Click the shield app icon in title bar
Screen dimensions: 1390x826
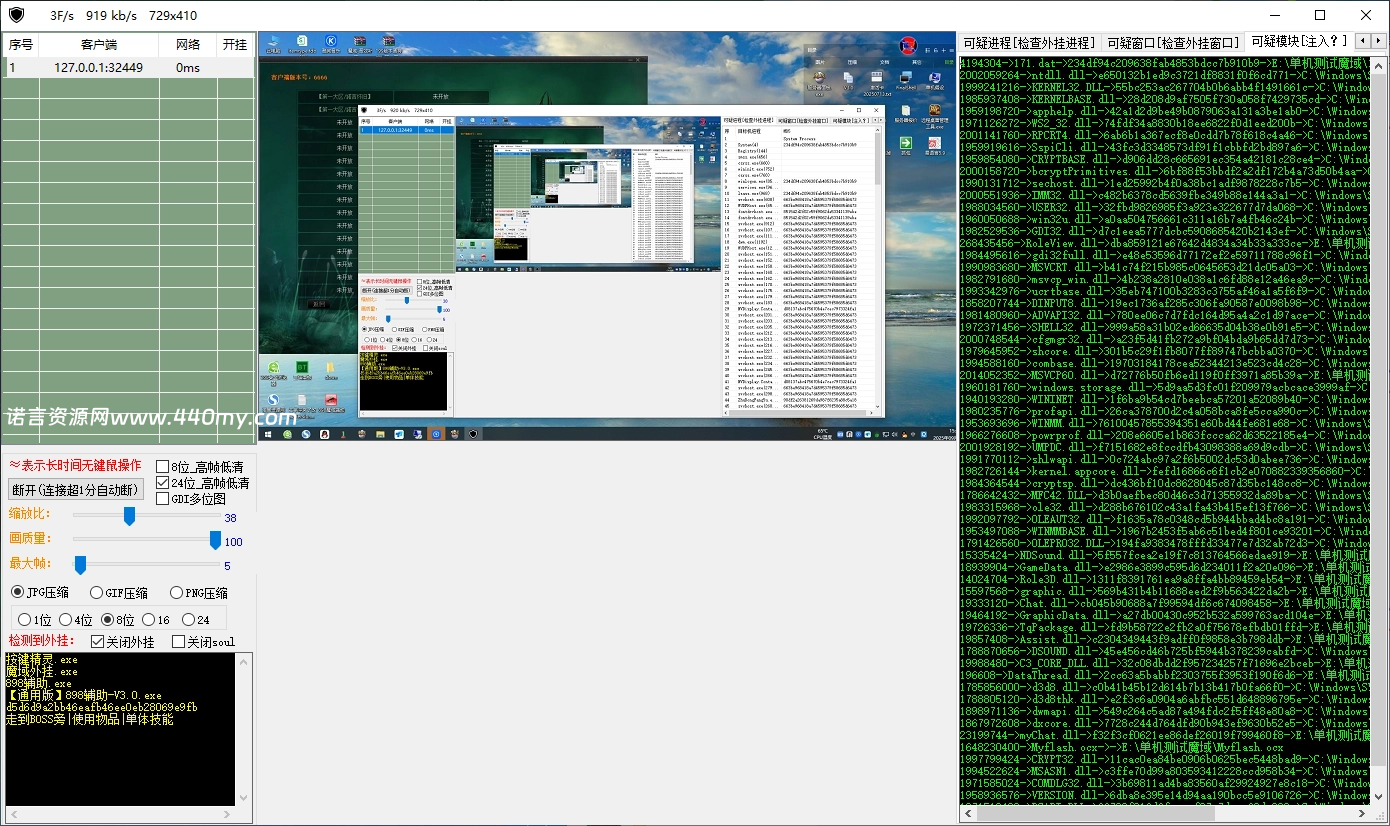coord(17,15)
